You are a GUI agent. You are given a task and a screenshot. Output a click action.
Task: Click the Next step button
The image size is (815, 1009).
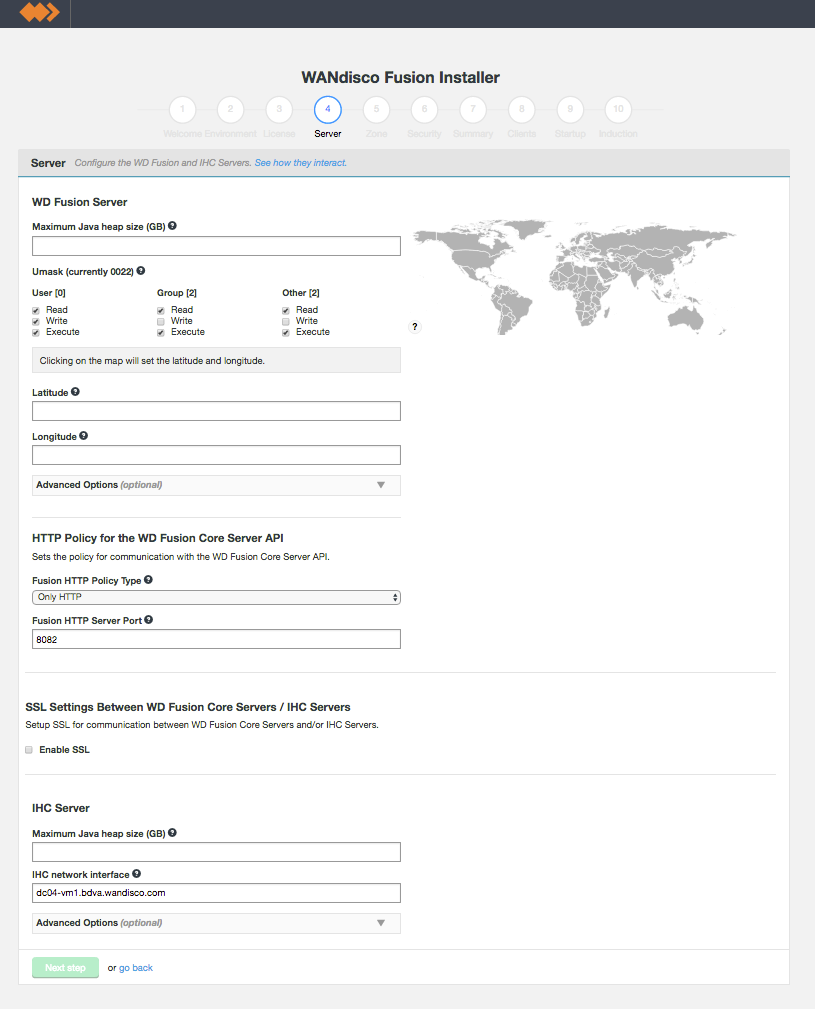point(66,967)
